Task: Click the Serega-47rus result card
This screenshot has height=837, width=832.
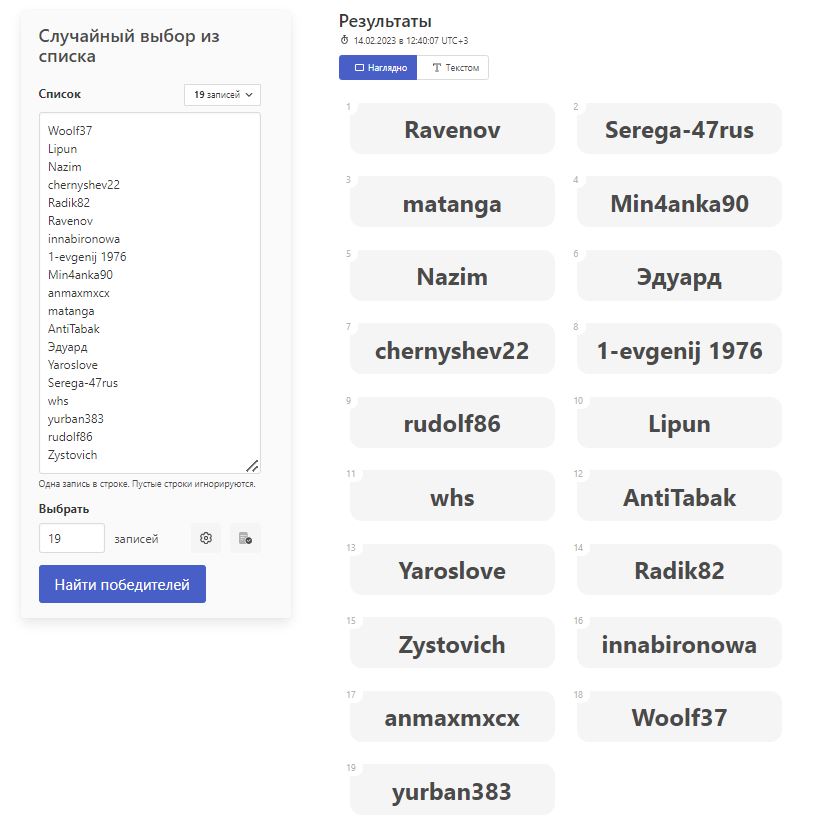Action: point(679,130)
